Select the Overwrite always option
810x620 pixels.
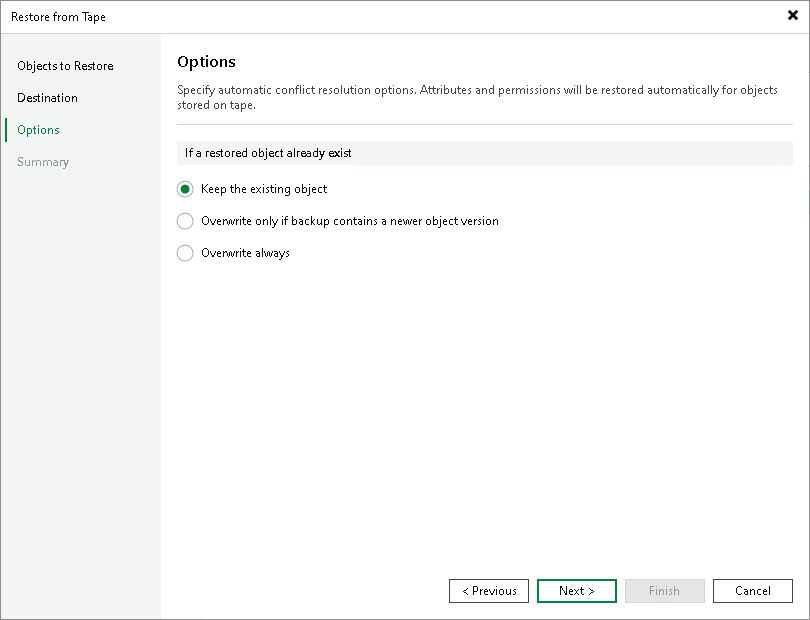point(185,253)
